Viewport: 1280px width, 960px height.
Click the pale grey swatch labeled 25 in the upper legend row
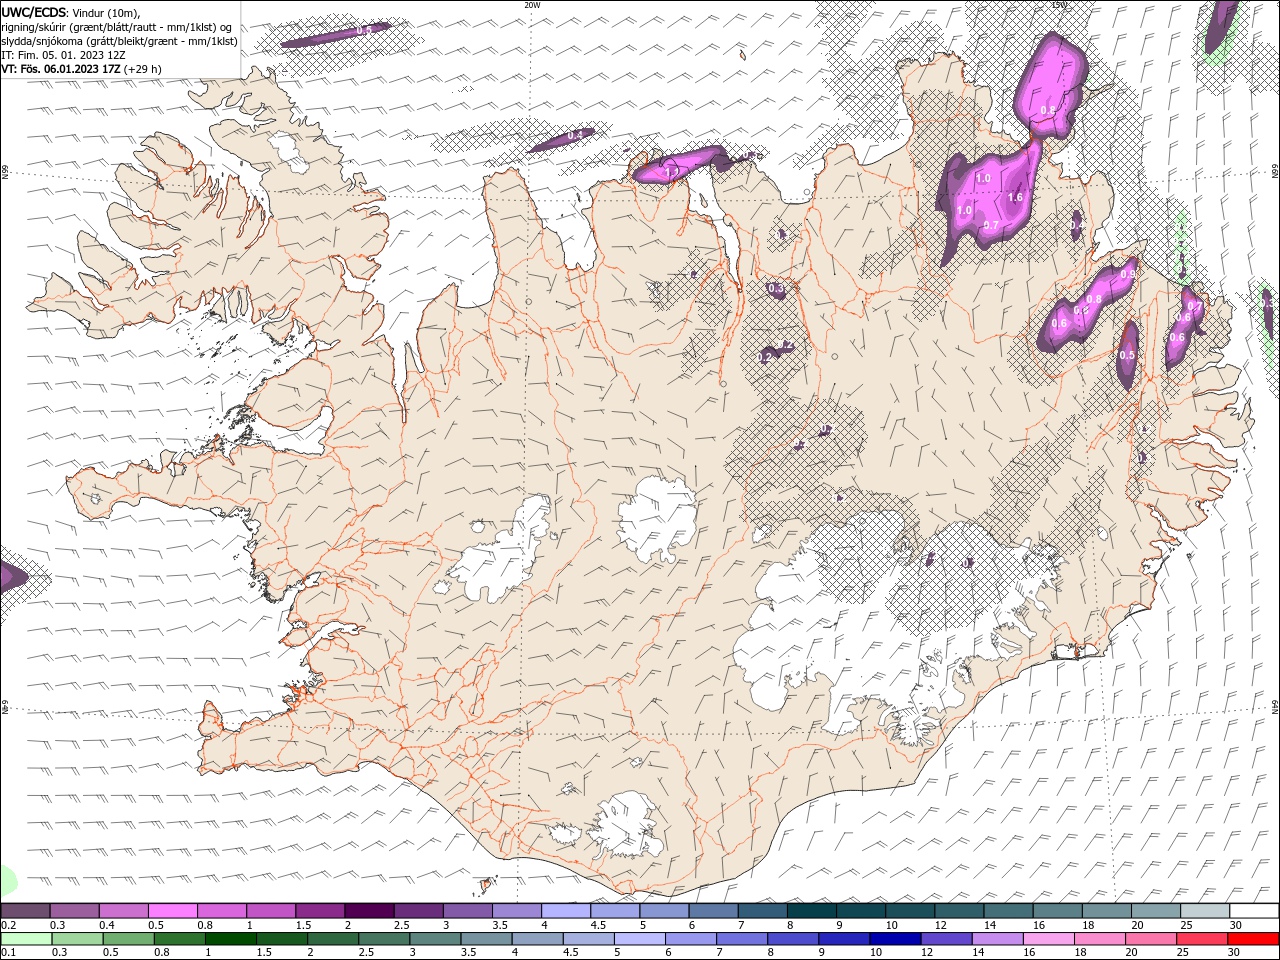pos(1204,911)
